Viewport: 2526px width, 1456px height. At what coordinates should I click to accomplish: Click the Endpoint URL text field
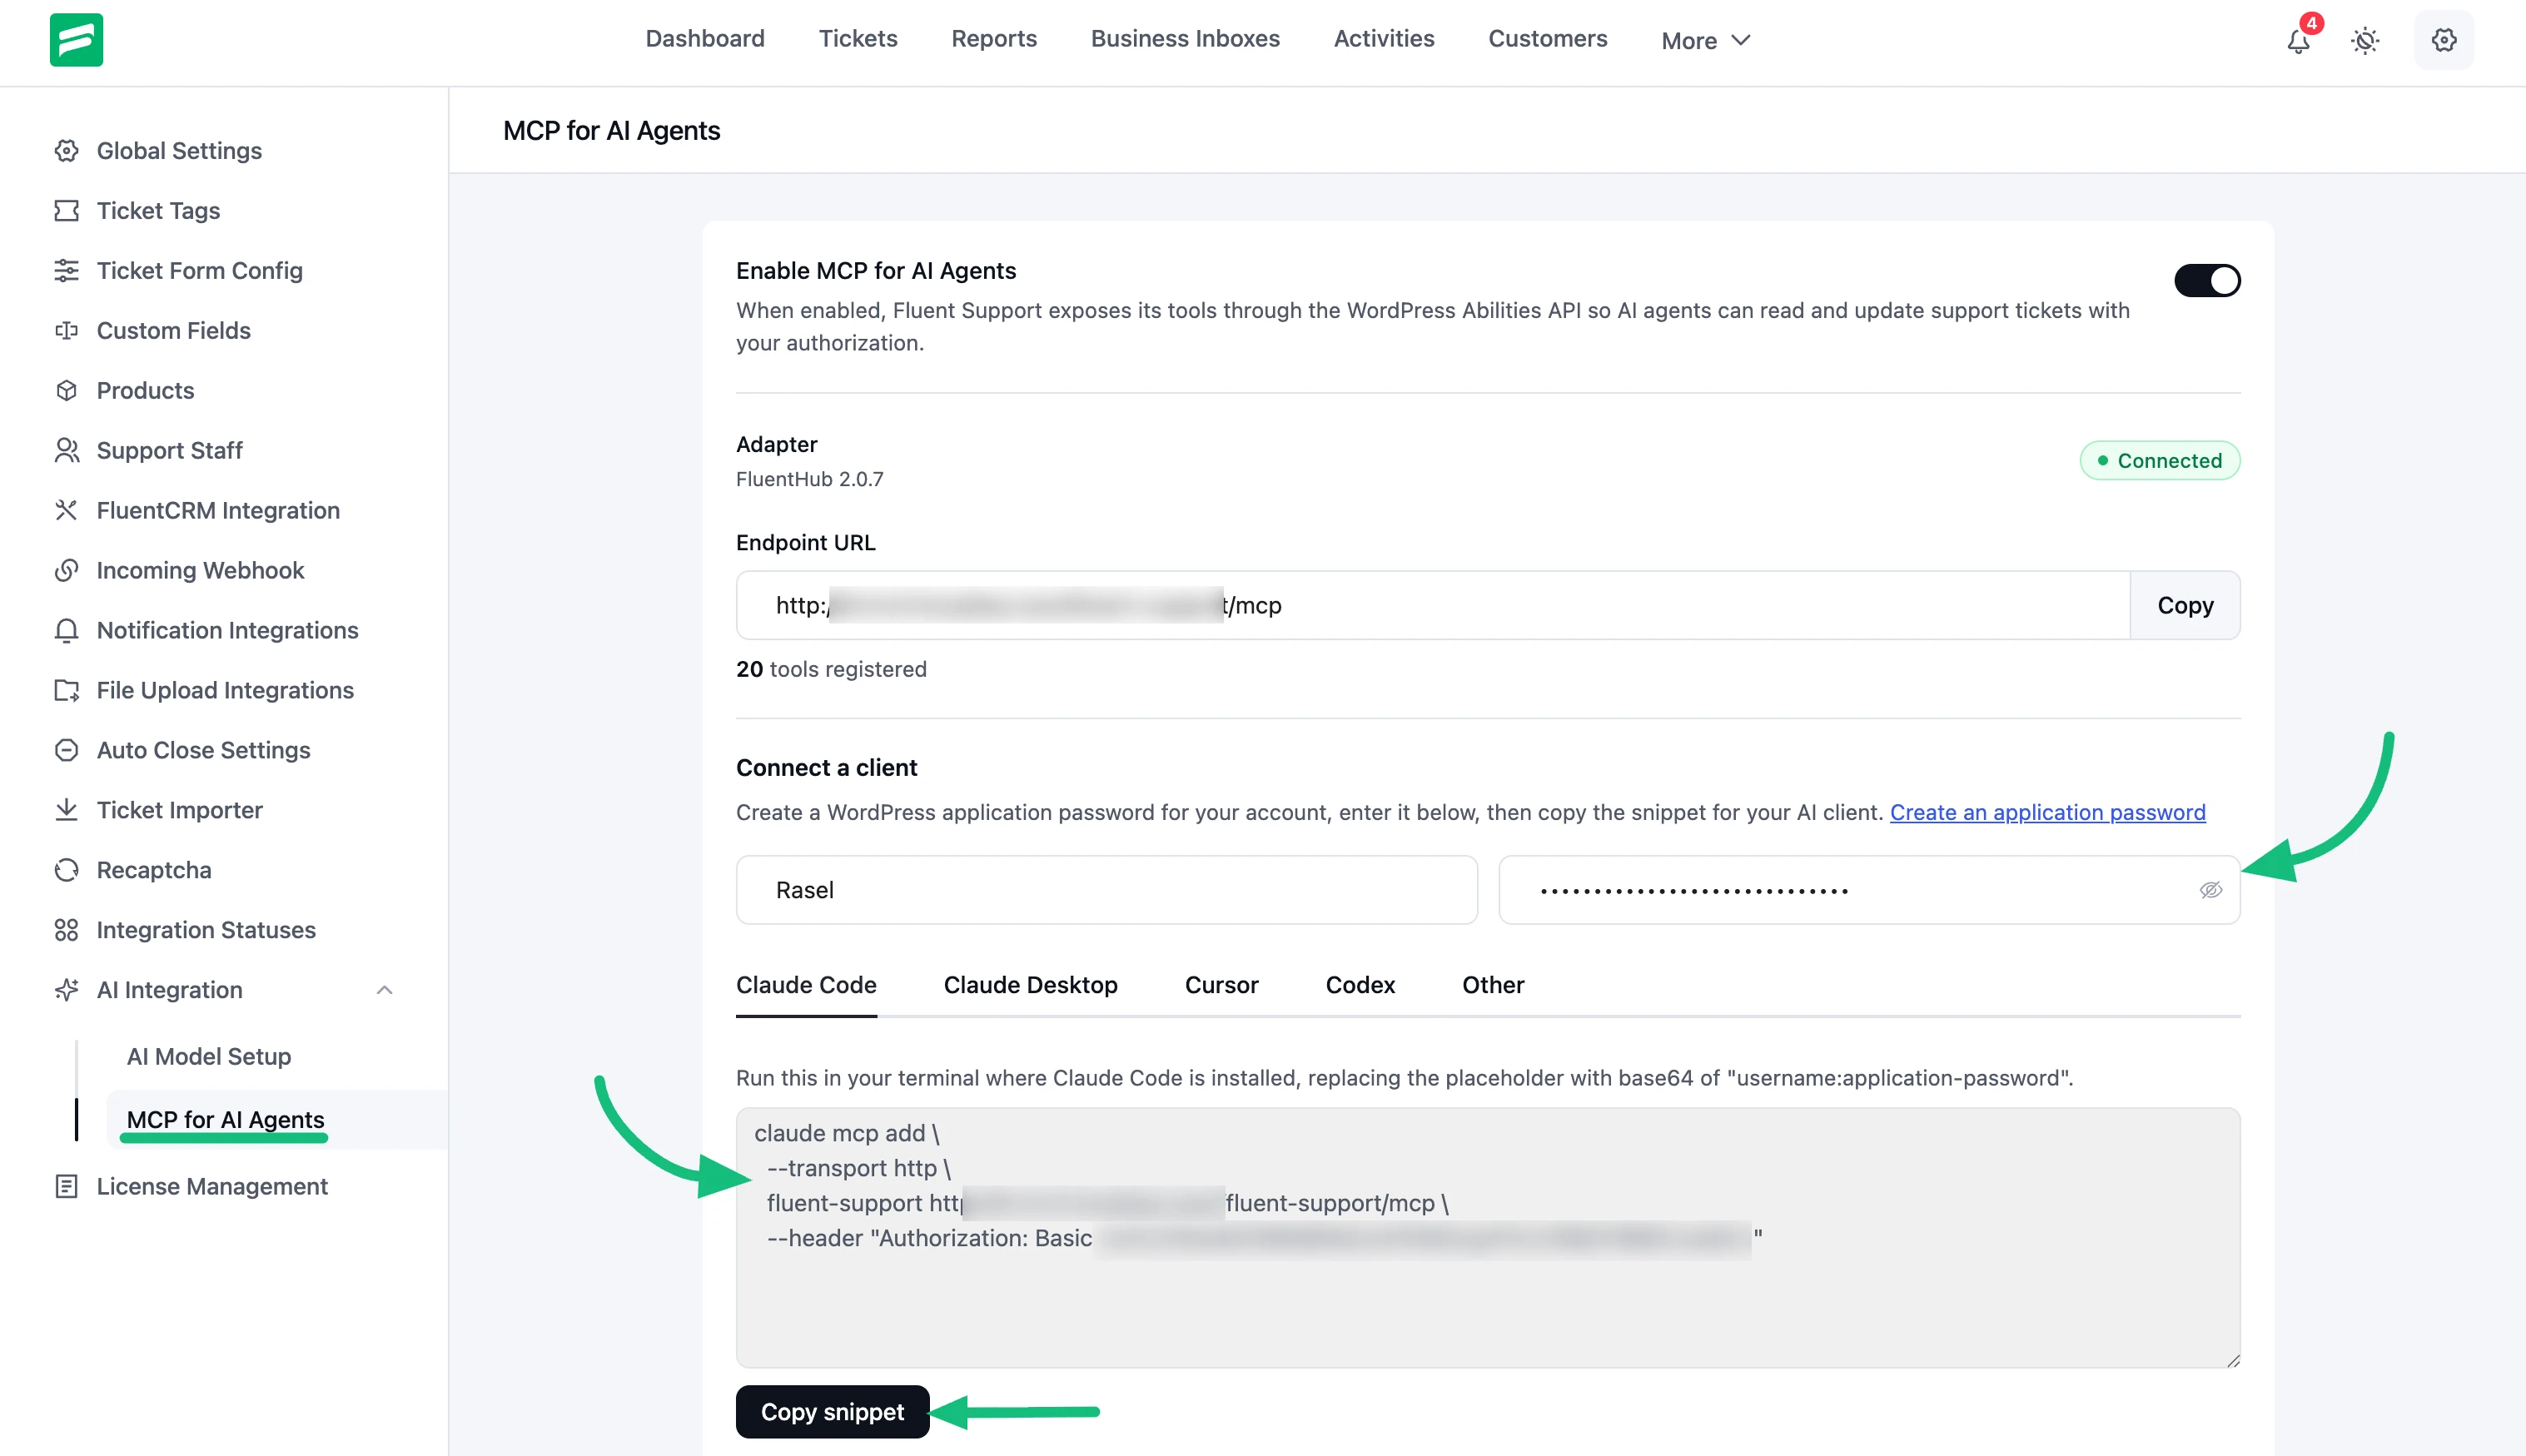click(x=1432, y=605)
